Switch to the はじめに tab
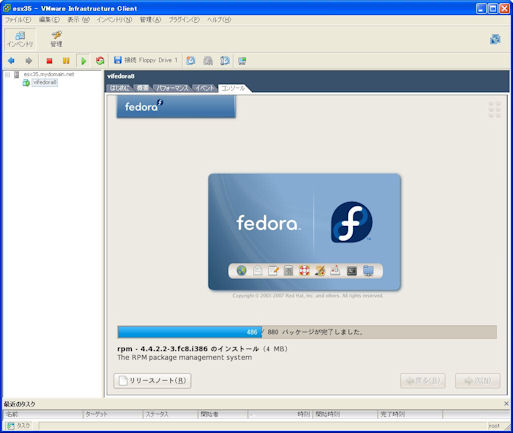The width and height of the screenshot is (513, 433). click(x=120, y=88)
